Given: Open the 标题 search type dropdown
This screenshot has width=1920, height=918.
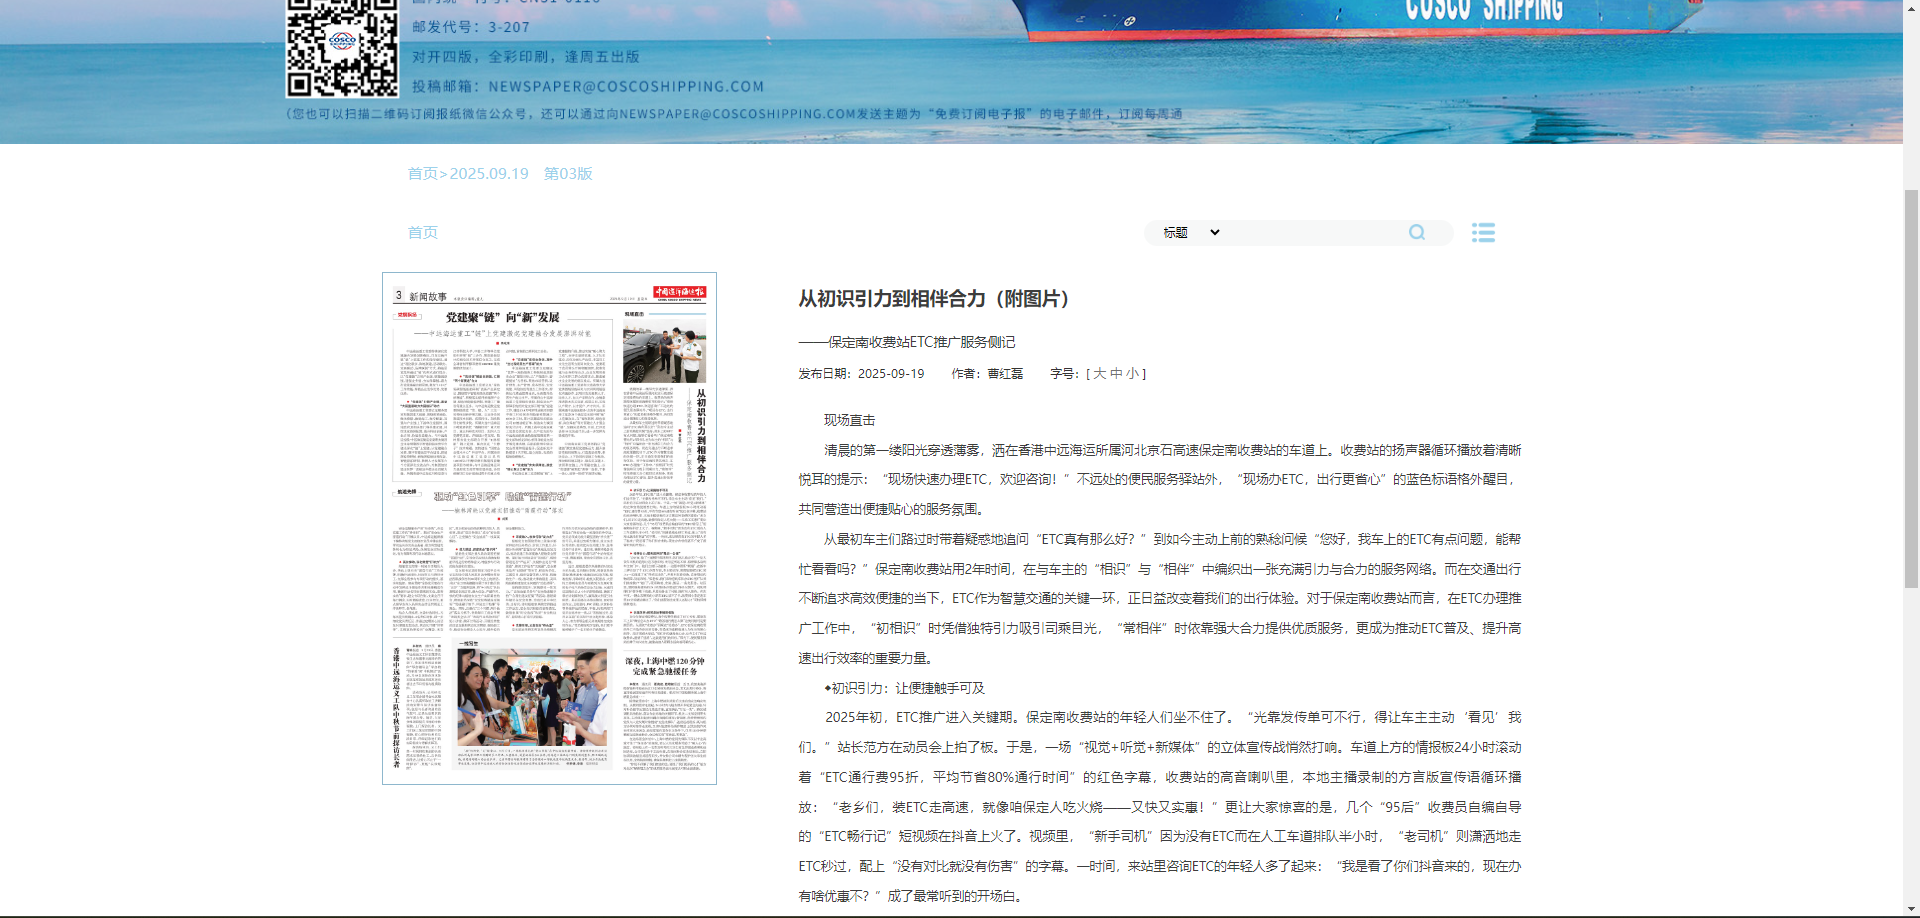Looking at the screenshot, I should pos(1190,233).
